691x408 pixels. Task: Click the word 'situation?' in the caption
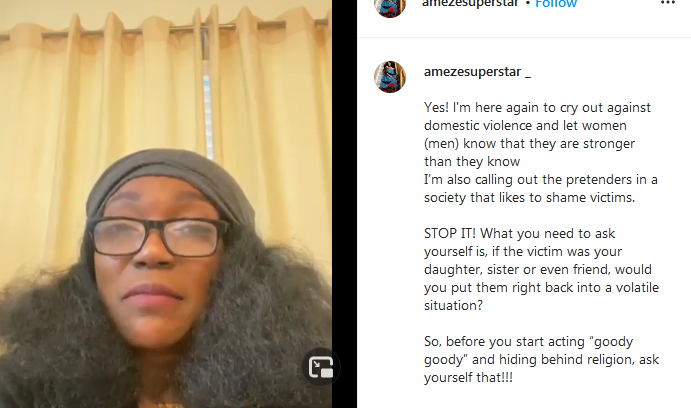(x=453, y=305)
